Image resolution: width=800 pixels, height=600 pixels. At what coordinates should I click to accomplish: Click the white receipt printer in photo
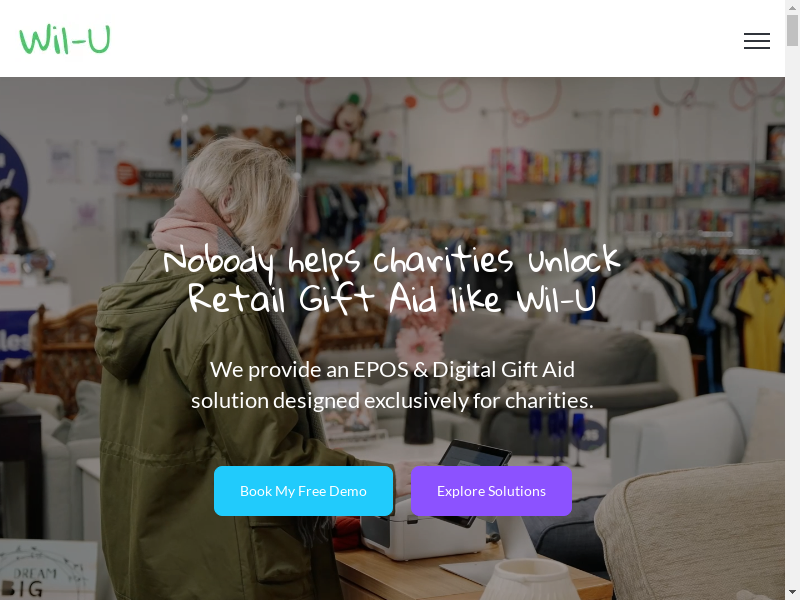[422, 533]
